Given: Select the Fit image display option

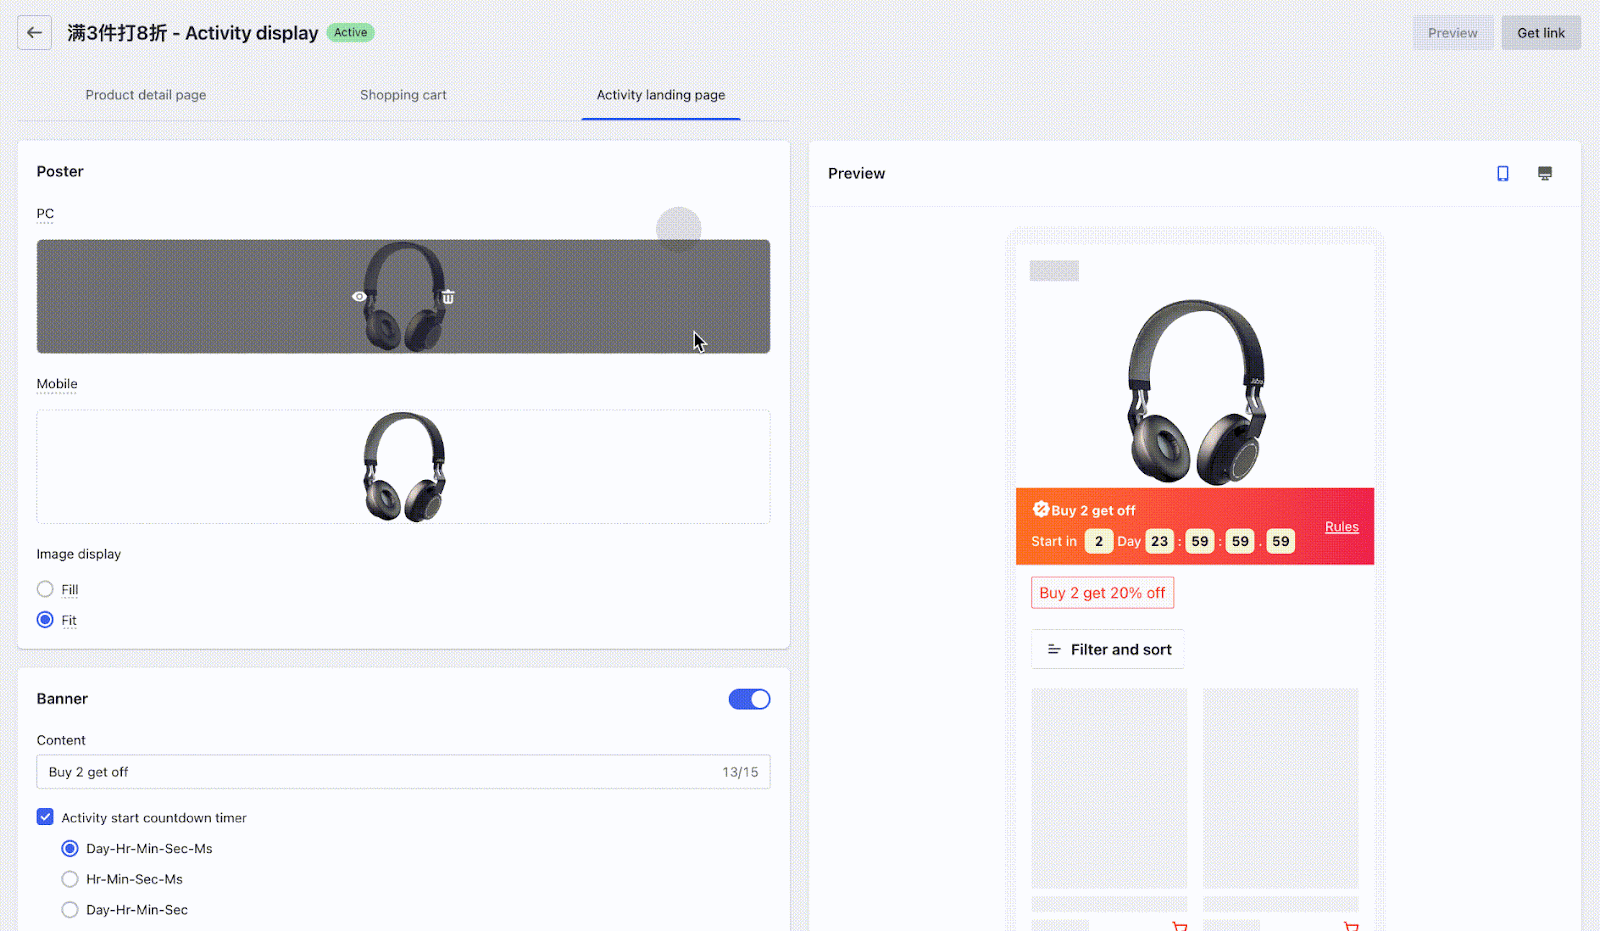Looking at the screenshot, I should 45,620.
